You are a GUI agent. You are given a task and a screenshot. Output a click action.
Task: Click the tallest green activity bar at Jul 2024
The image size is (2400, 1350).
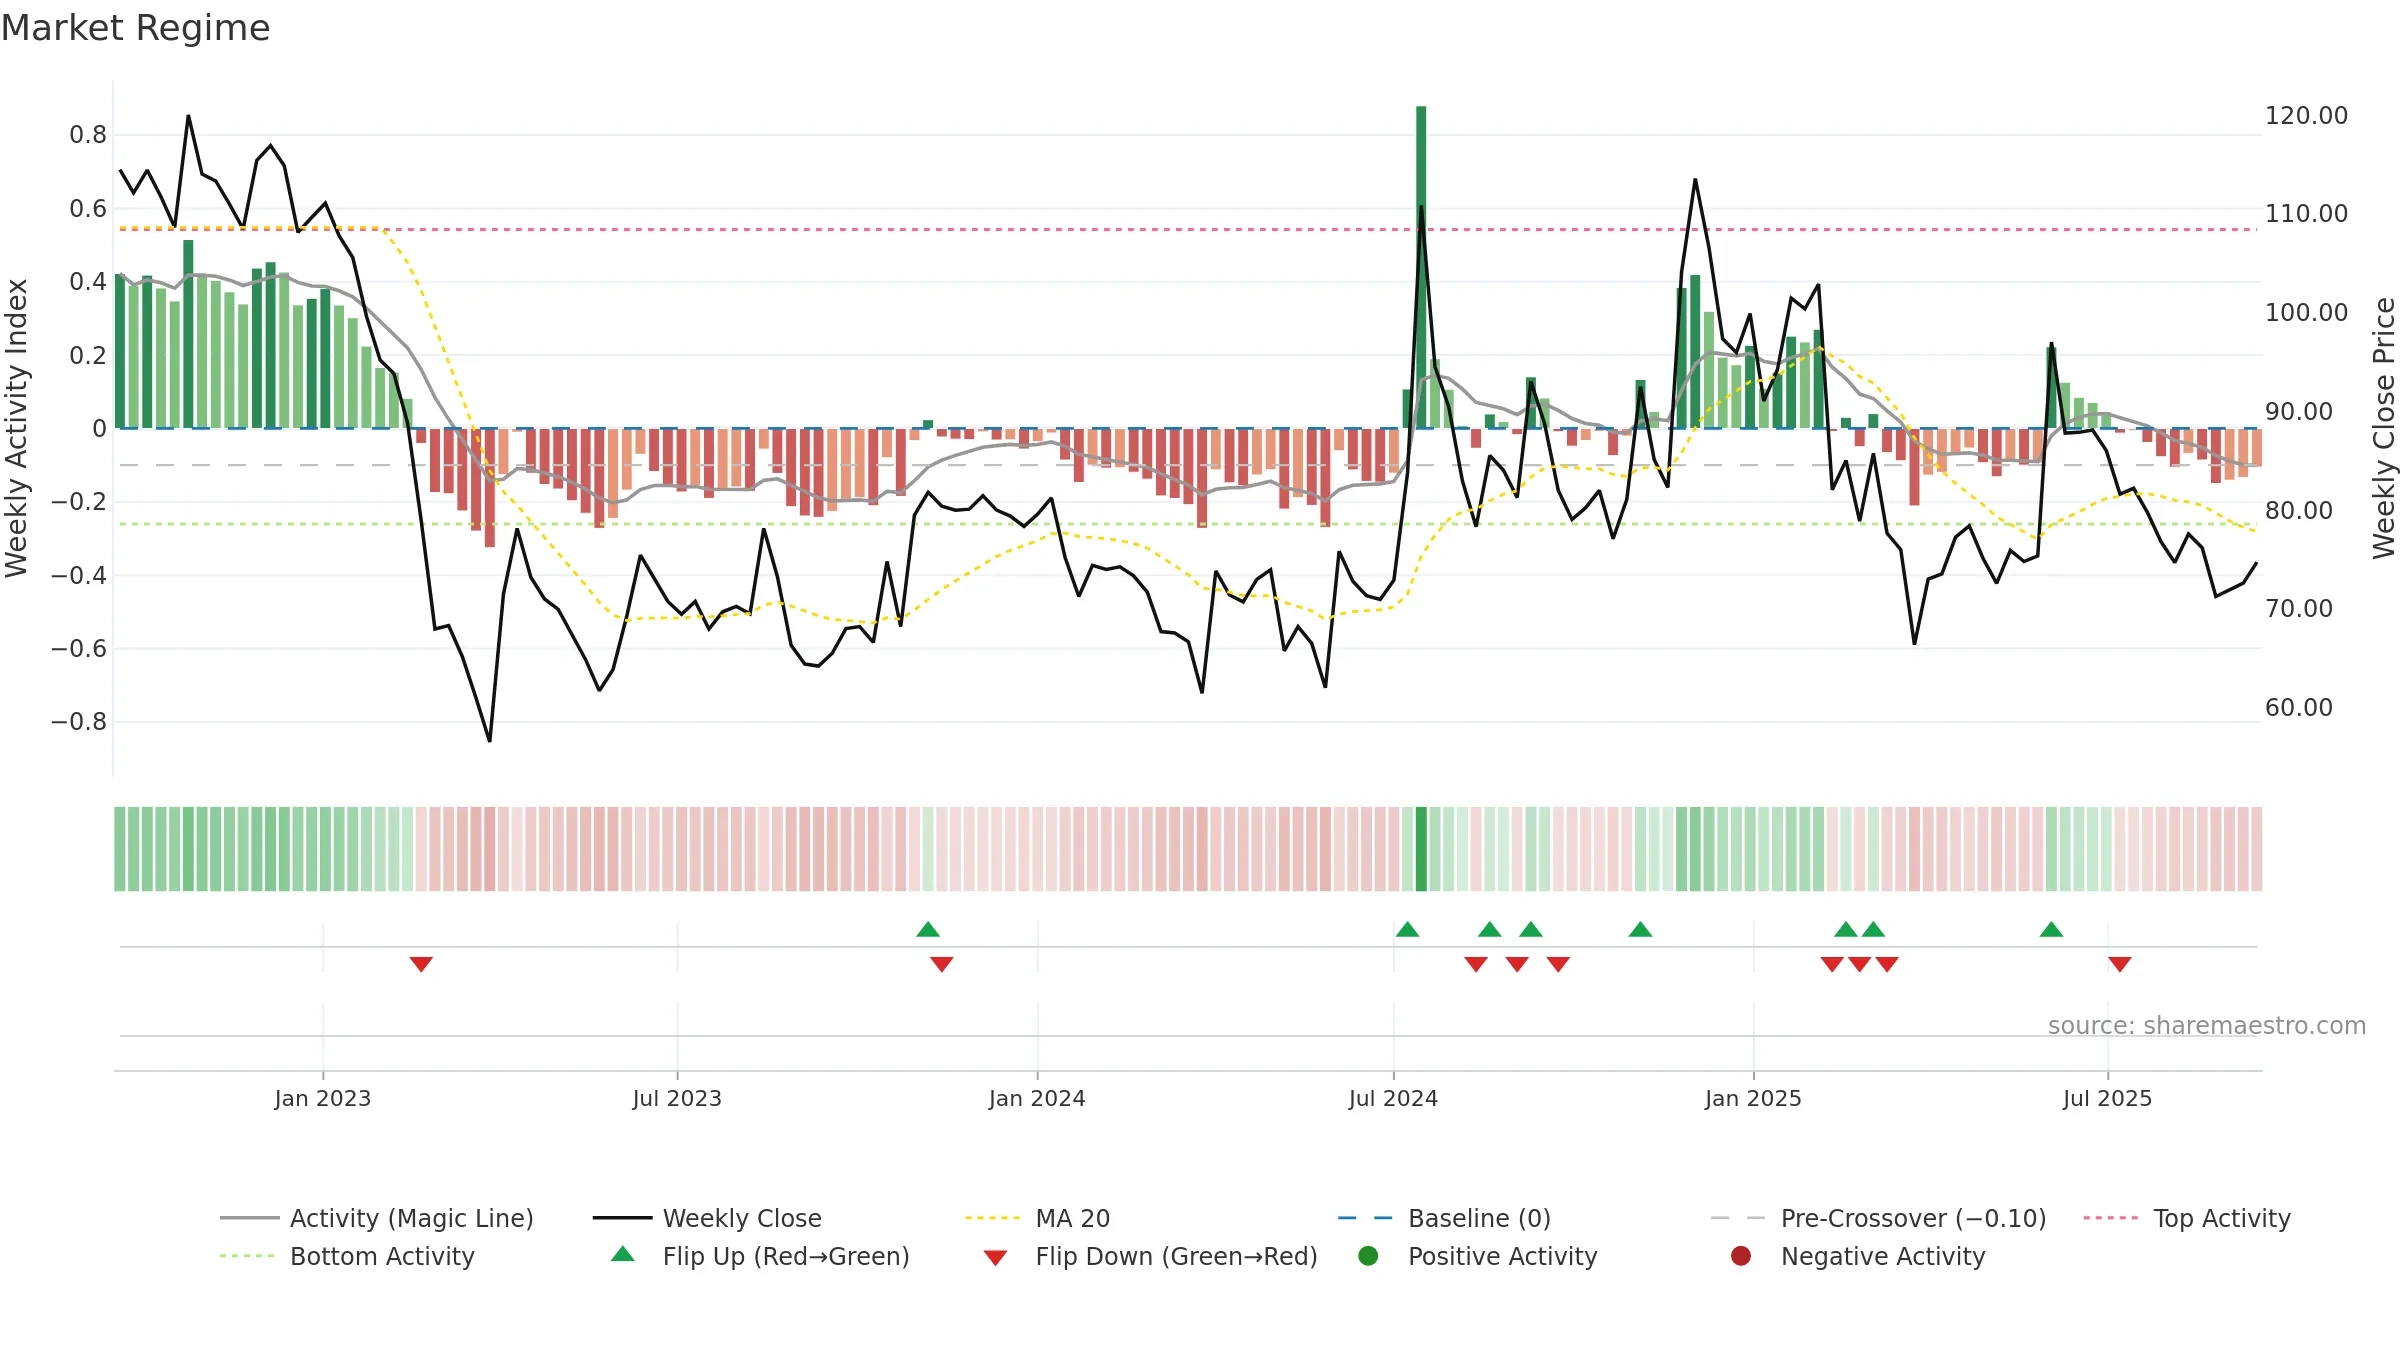(x=1421, y=267)
